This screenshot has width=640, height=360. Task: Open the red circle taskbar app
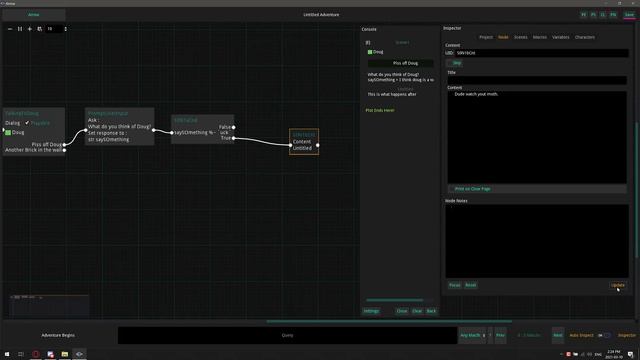[x=36, y=354]
